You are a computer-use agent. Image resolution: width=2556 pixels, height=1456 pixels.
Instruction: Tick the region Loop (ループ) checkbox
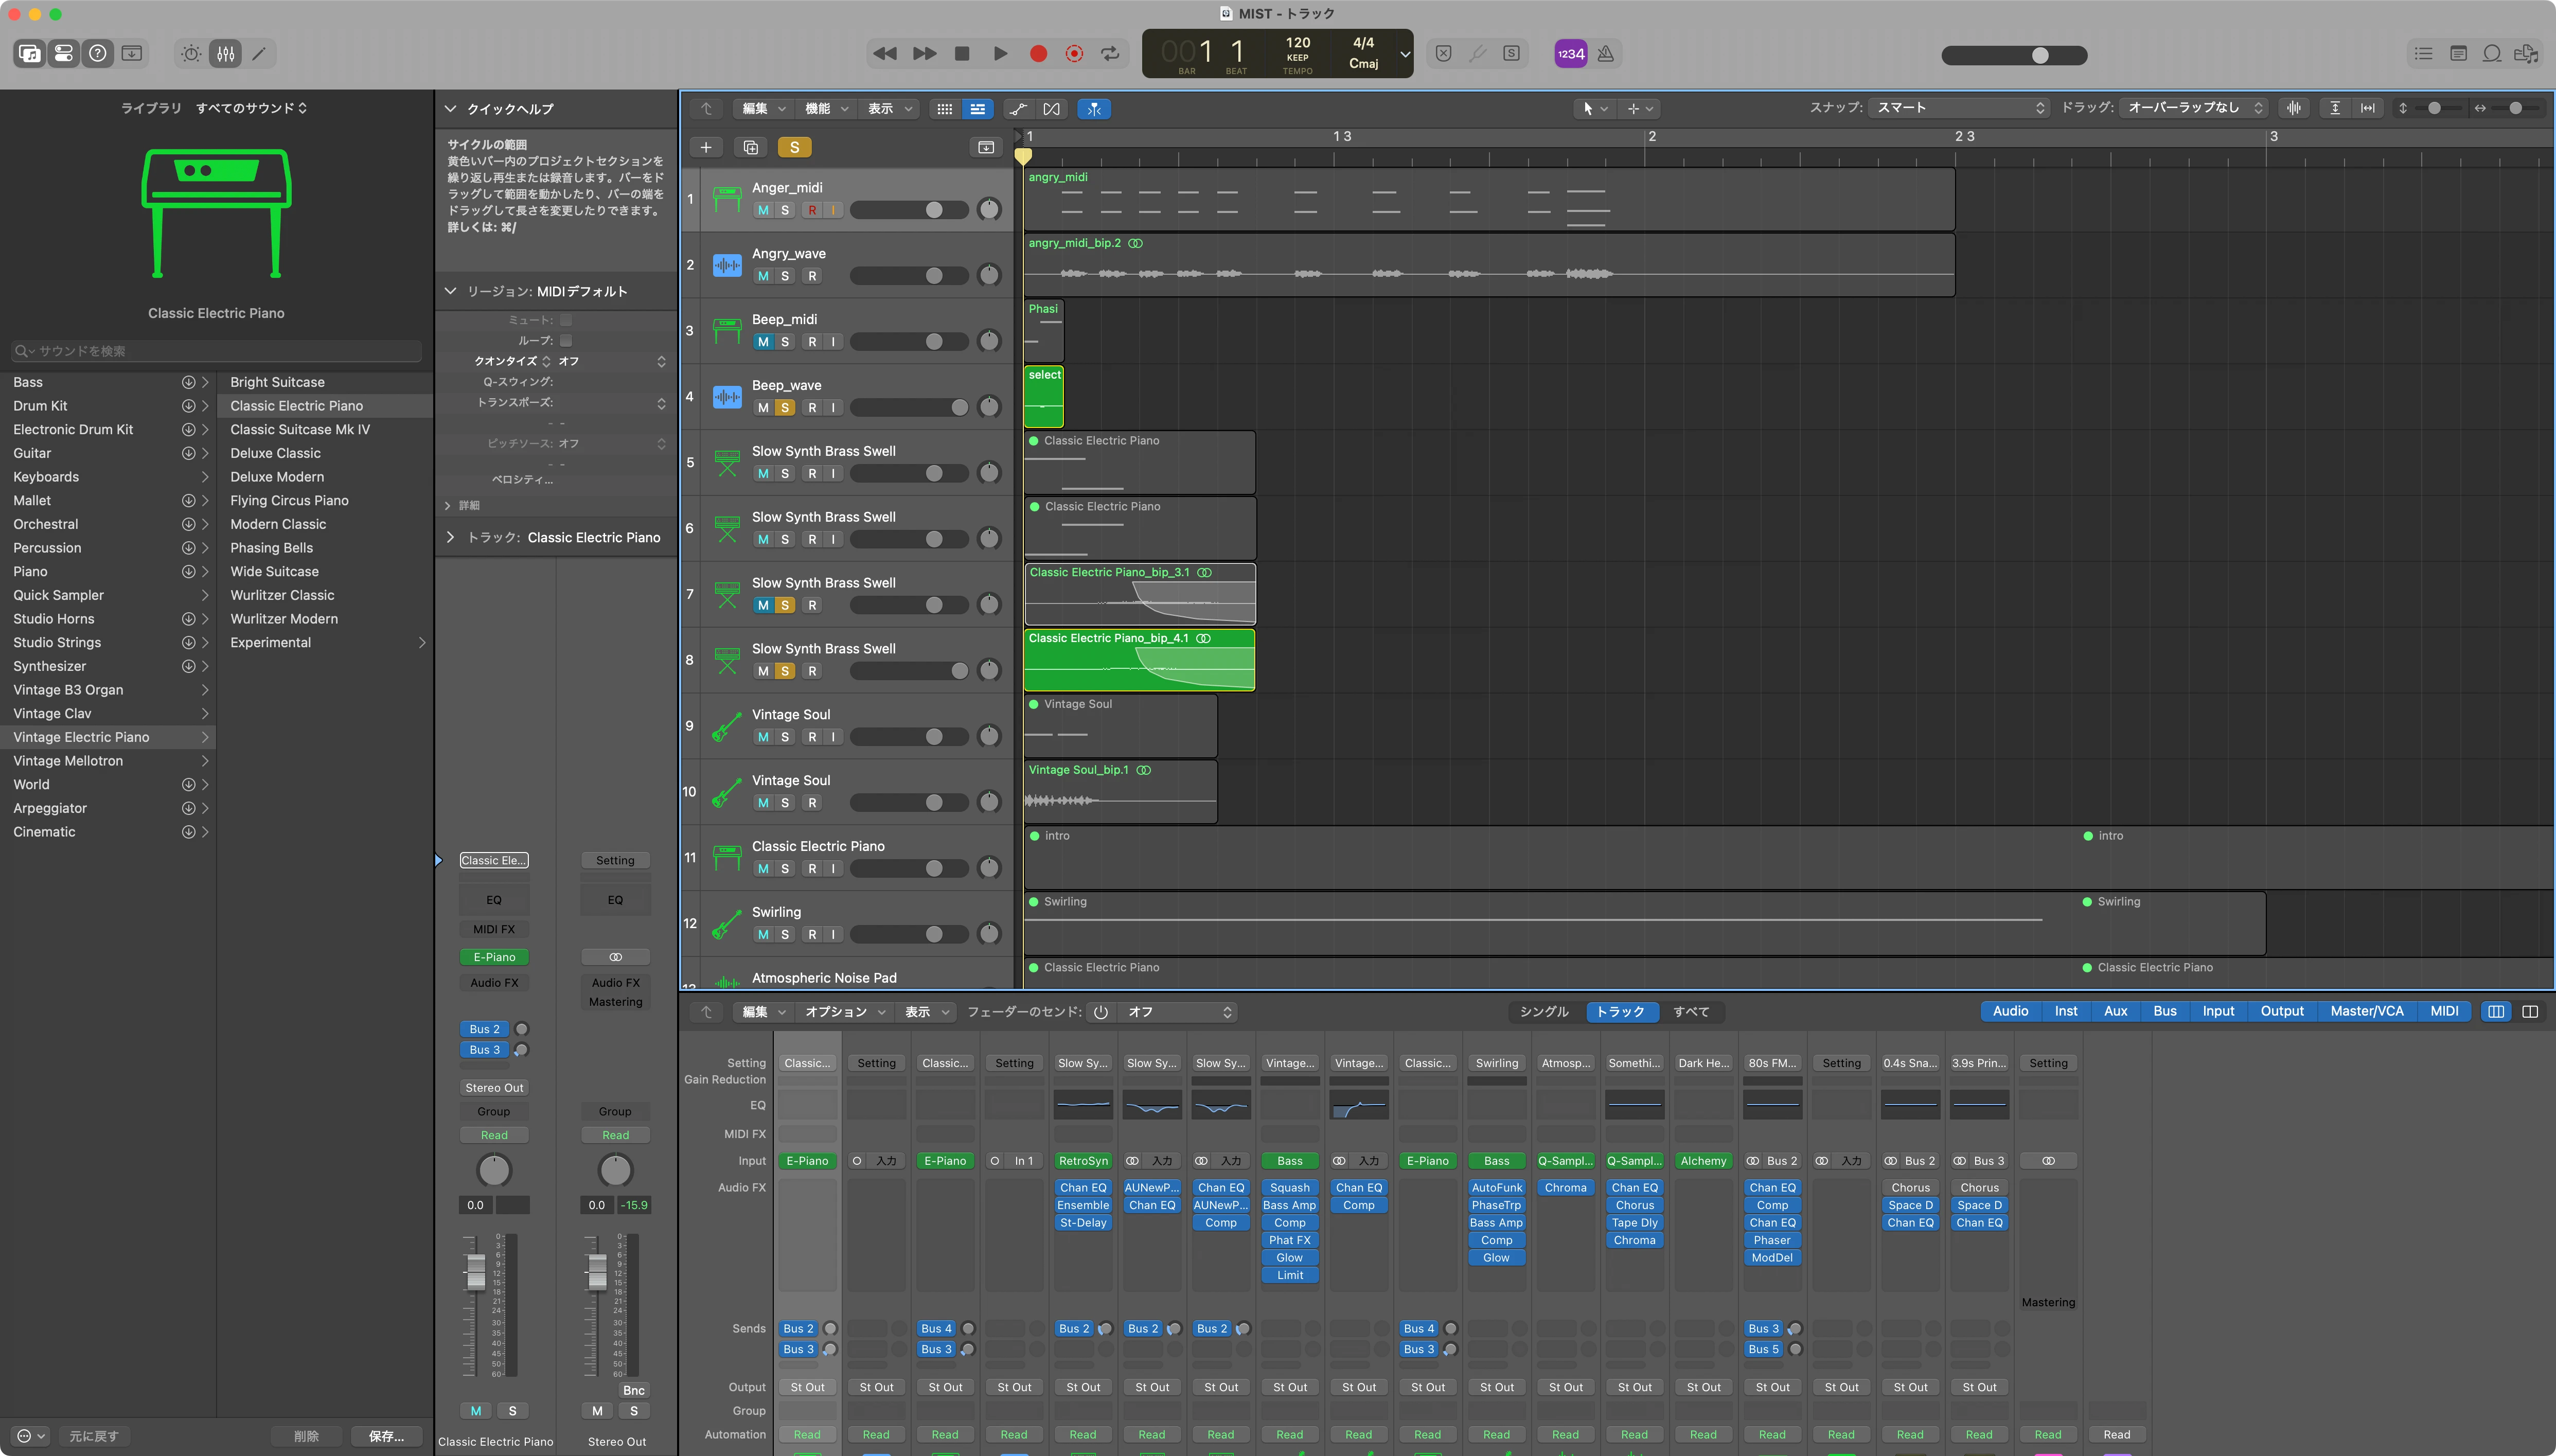(566, 341)
